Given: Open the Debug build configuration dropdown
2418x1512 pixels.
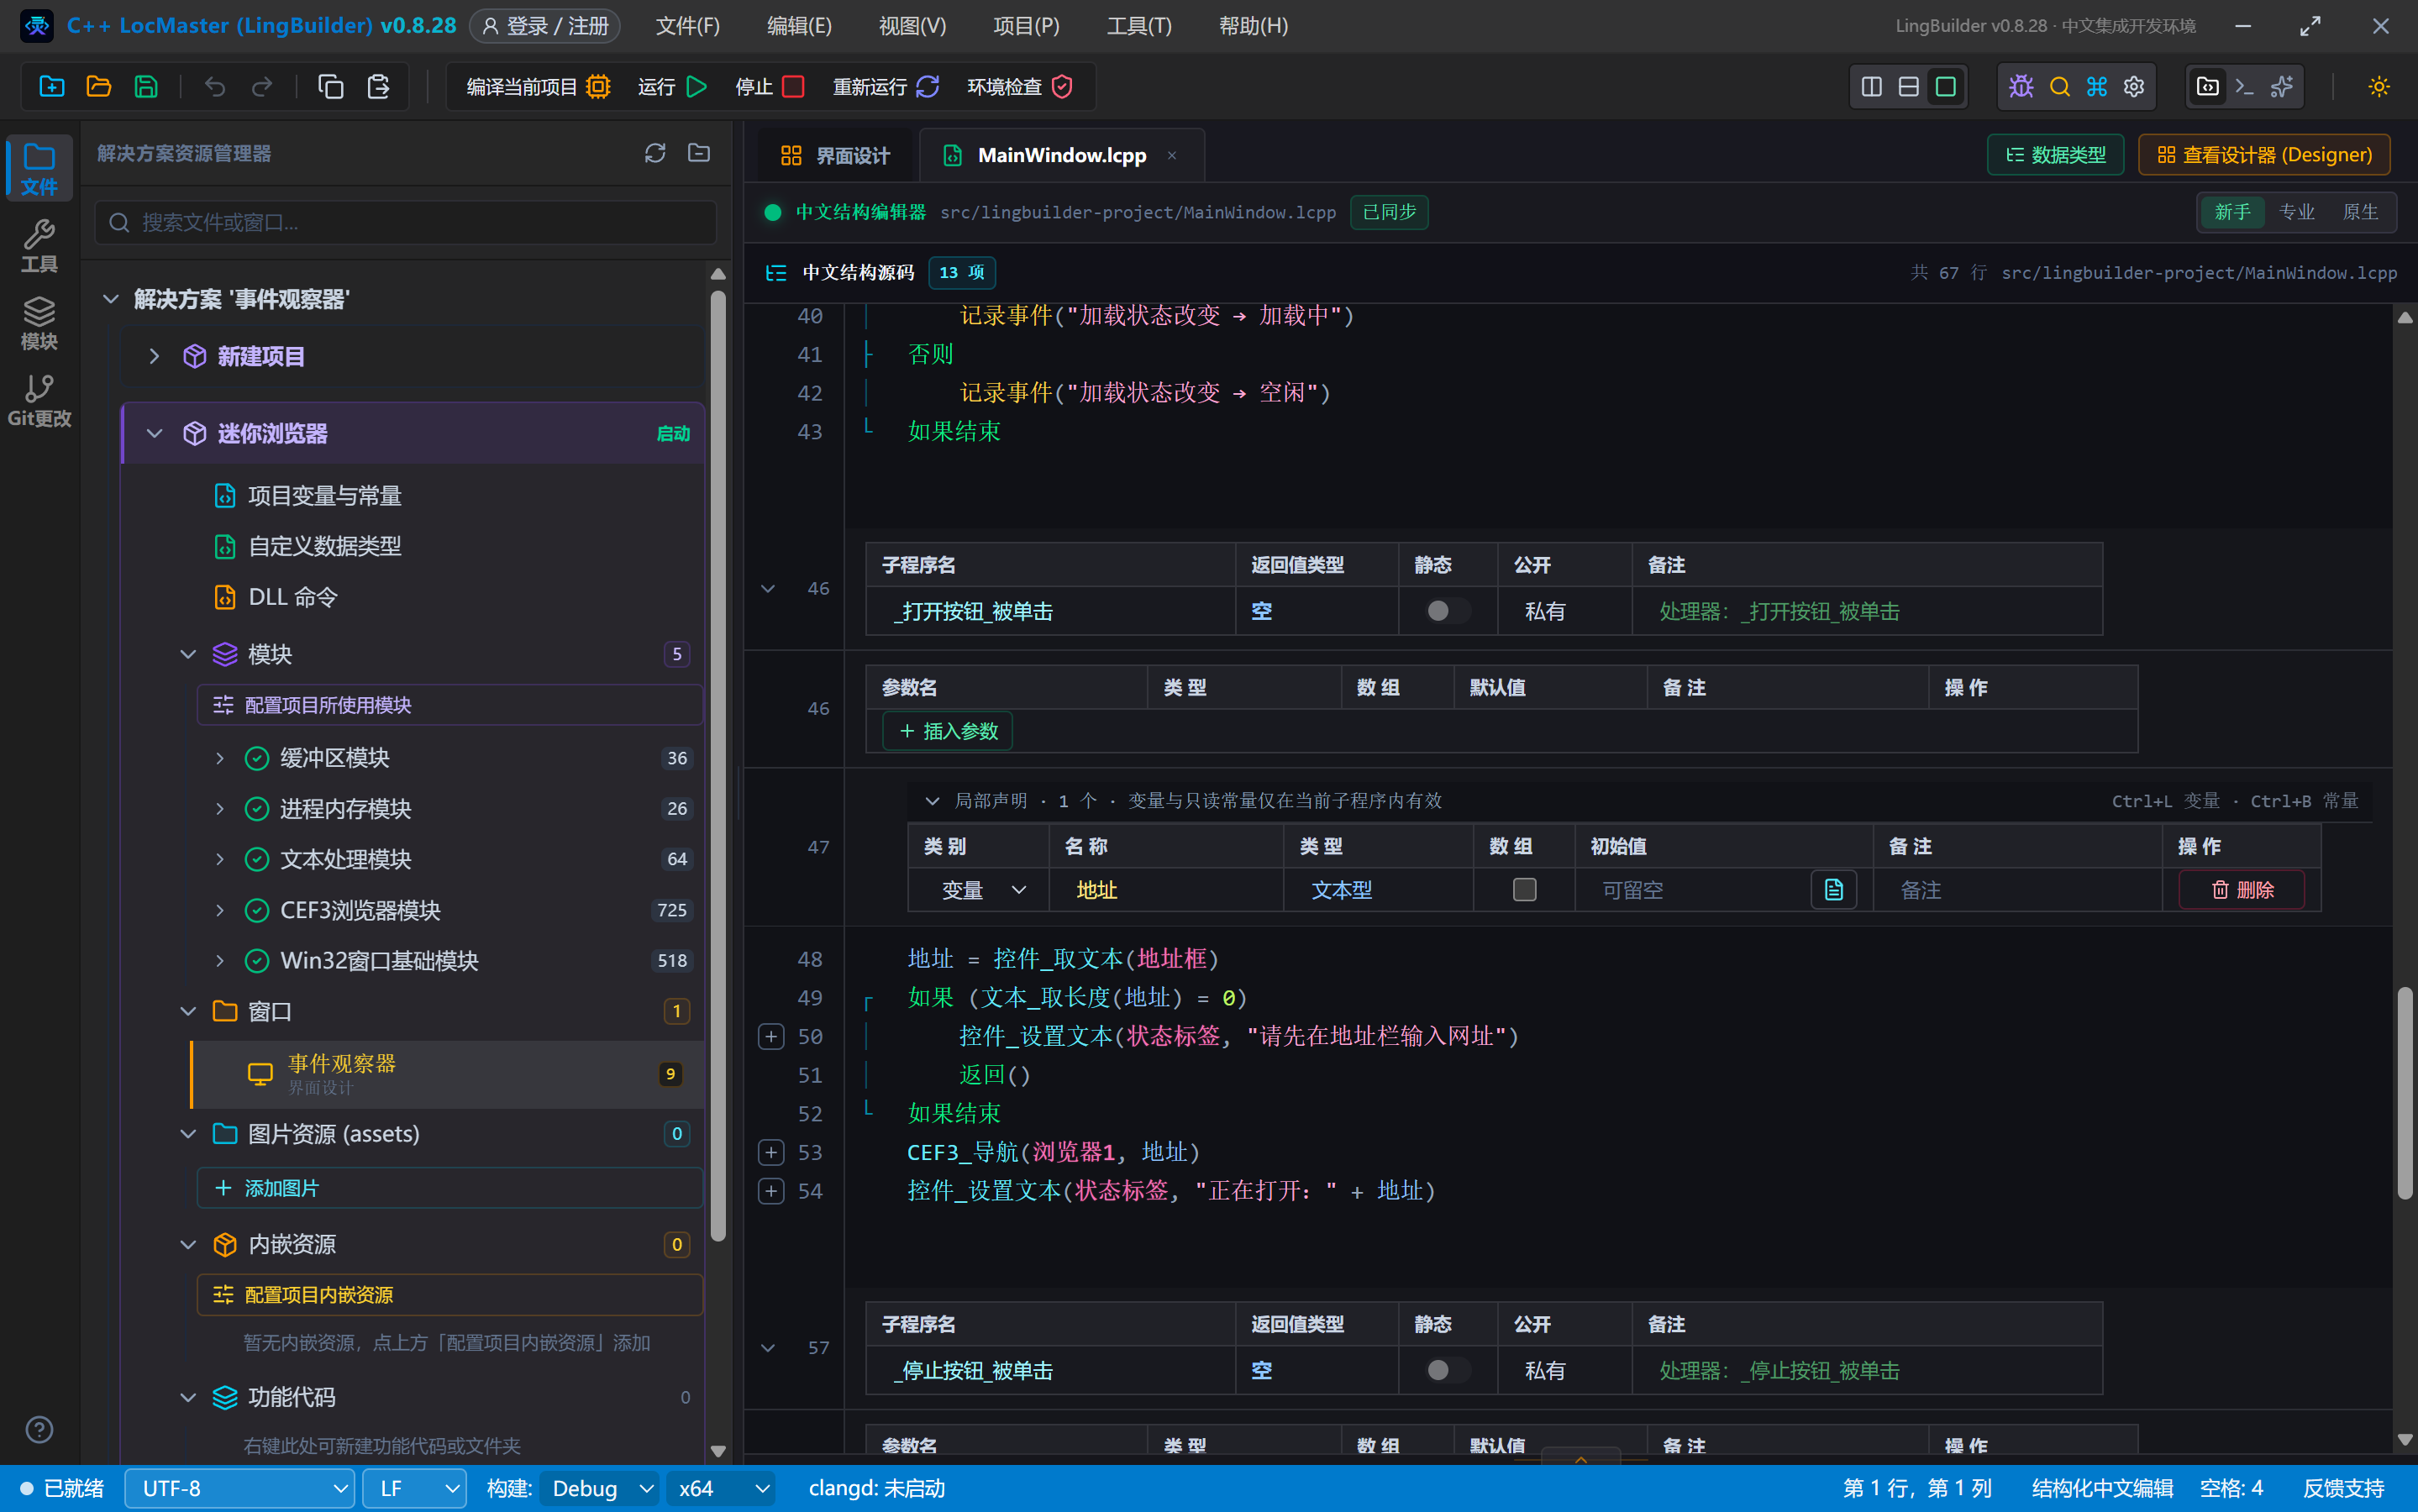Looking at the screenshot, I should (x=599, y=1488).
